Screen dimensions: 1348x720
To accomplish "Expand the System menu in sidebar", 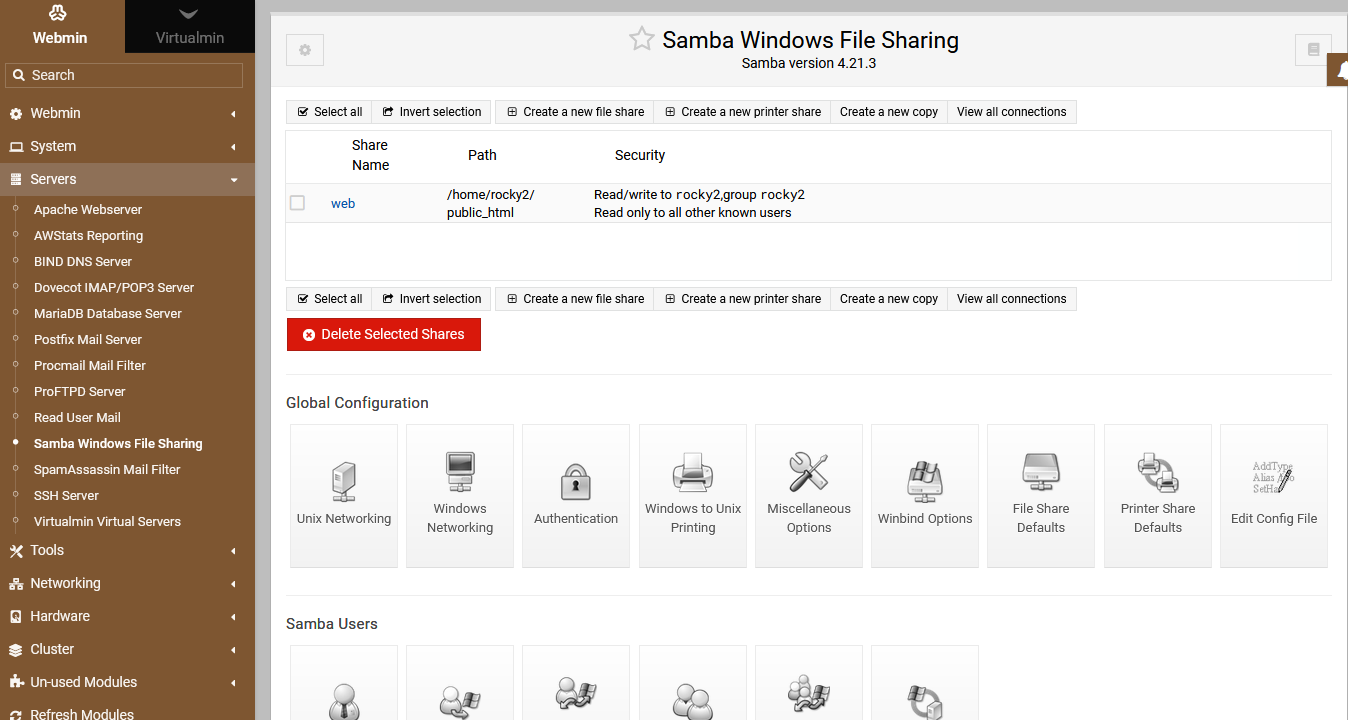I will coord(53,146).
